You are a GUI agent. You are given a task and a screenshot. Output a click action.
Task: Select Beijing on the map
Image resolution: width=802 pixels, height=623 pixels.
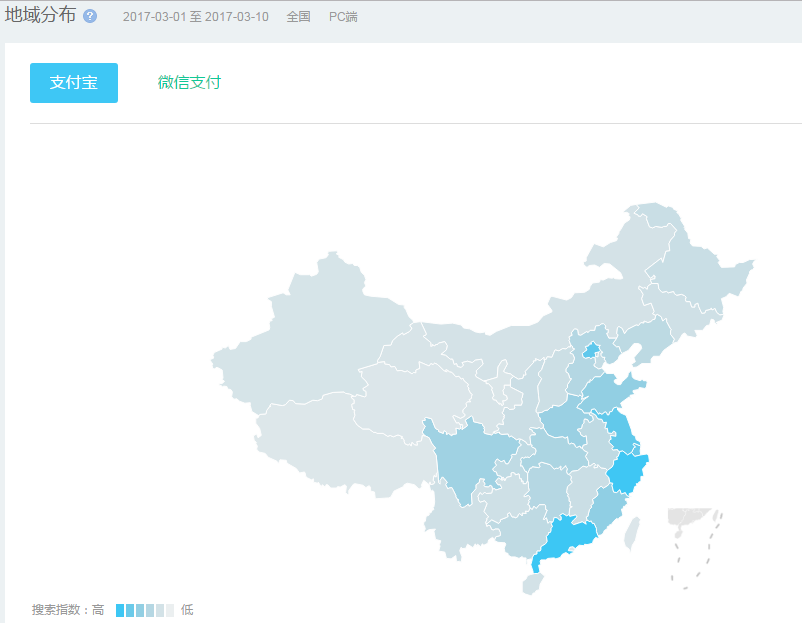(592, 350)
